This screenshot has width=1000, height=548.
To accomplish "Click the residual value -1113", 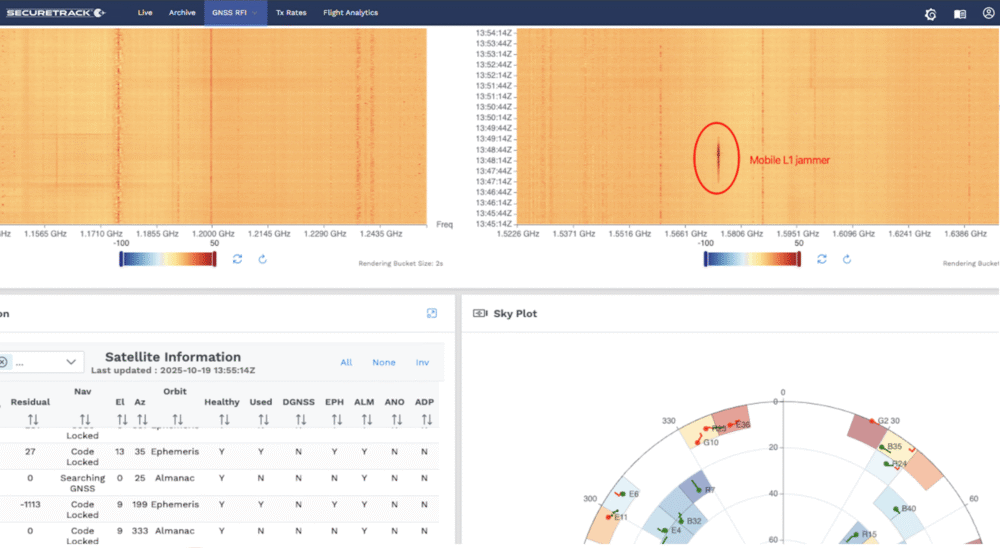I will coord(30,505).
